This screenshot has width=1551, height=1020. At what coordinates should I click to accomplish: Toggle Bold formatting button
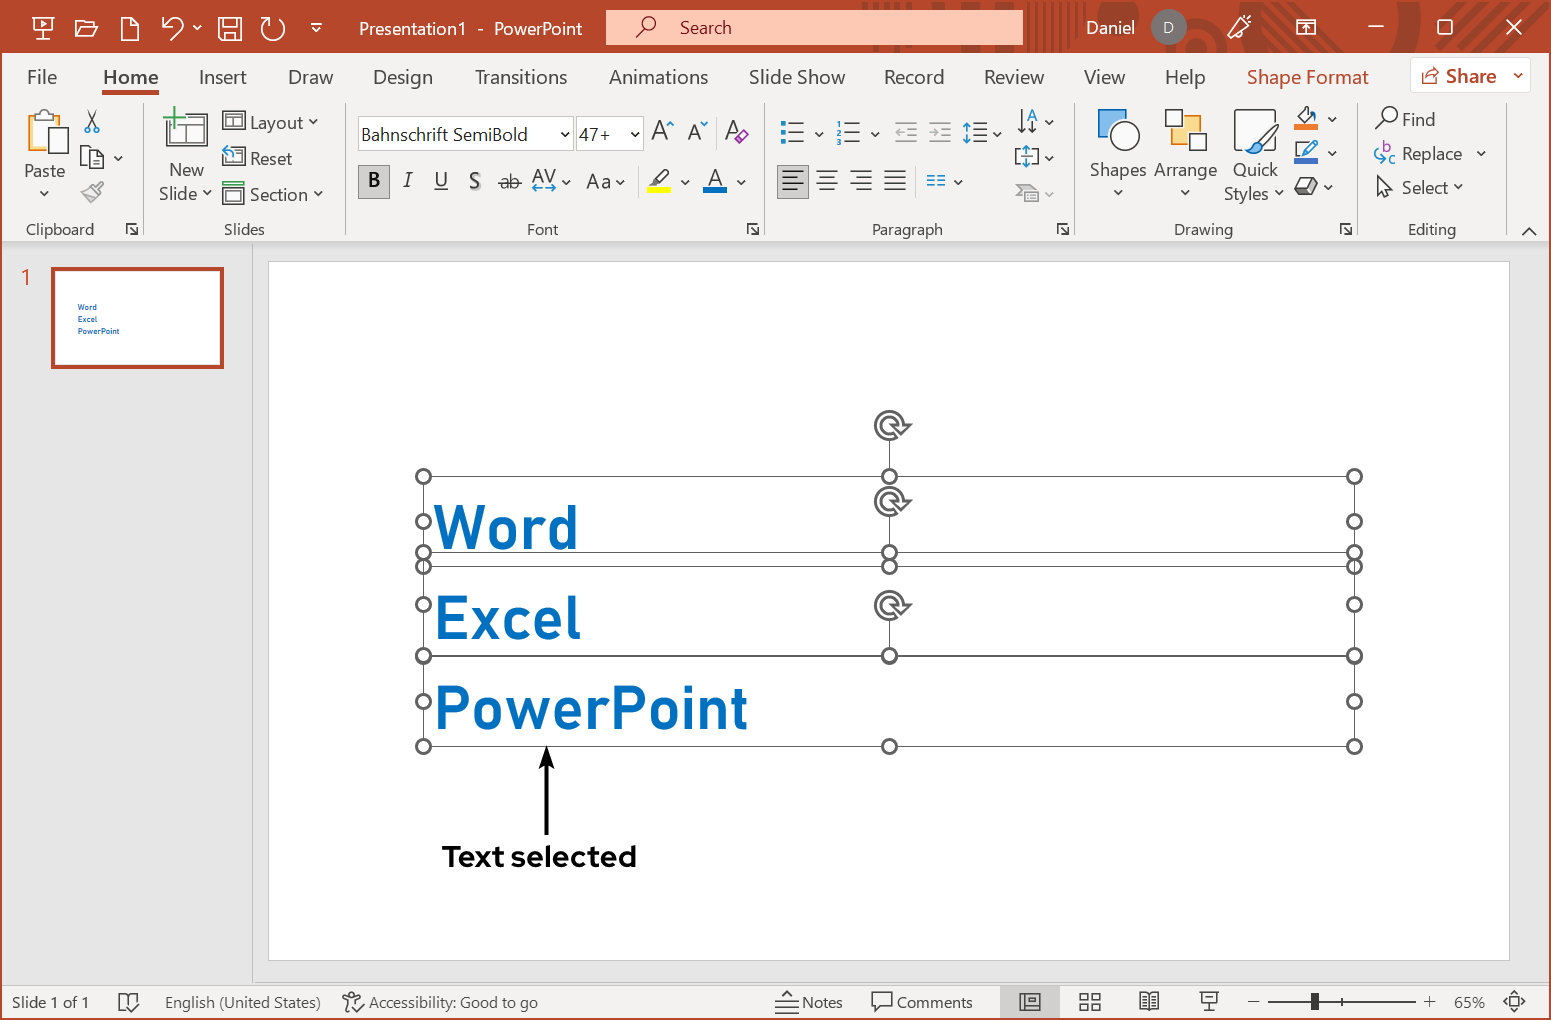point(374,181)
